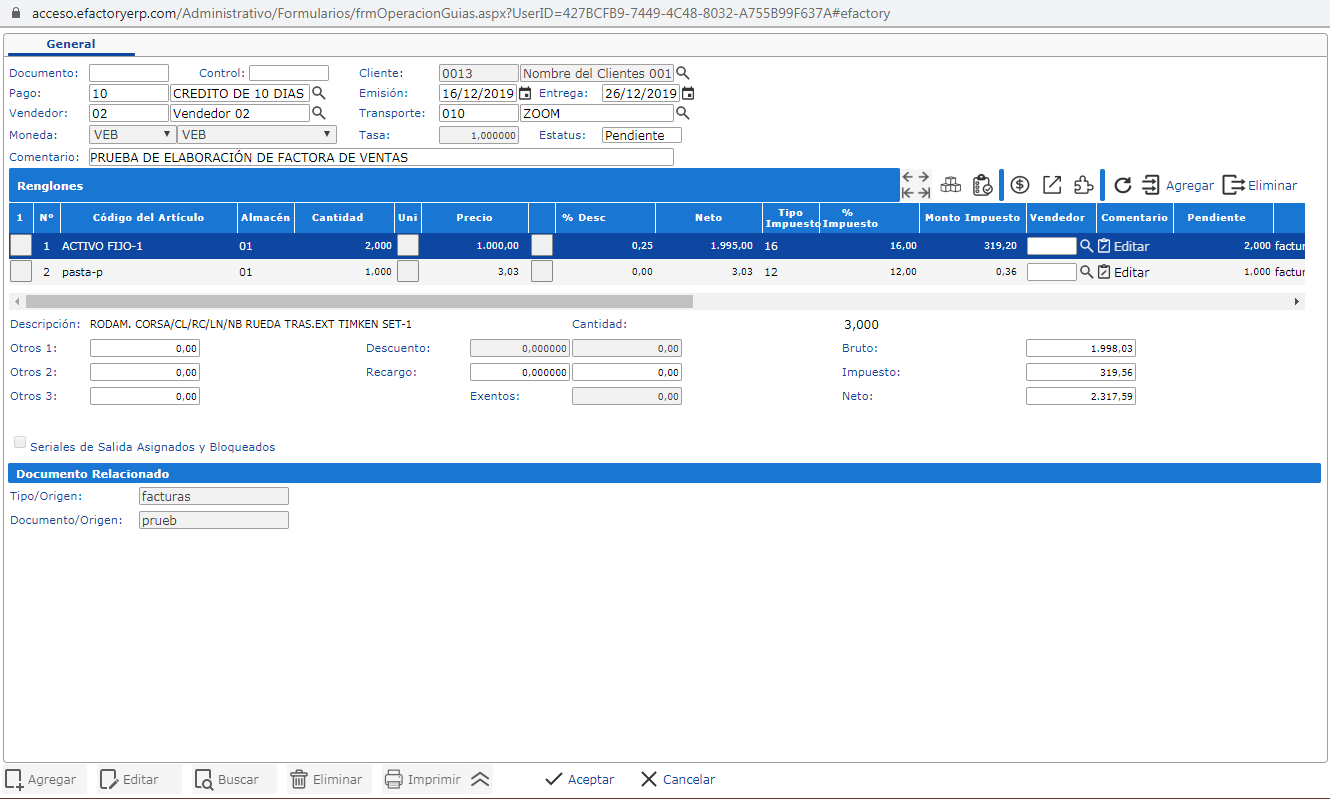Search Vendedor for the ACTIVO FIJO-1 row
This screenshot has height=799, width=1330.
pyautogui.click(x=1086, y=246)
